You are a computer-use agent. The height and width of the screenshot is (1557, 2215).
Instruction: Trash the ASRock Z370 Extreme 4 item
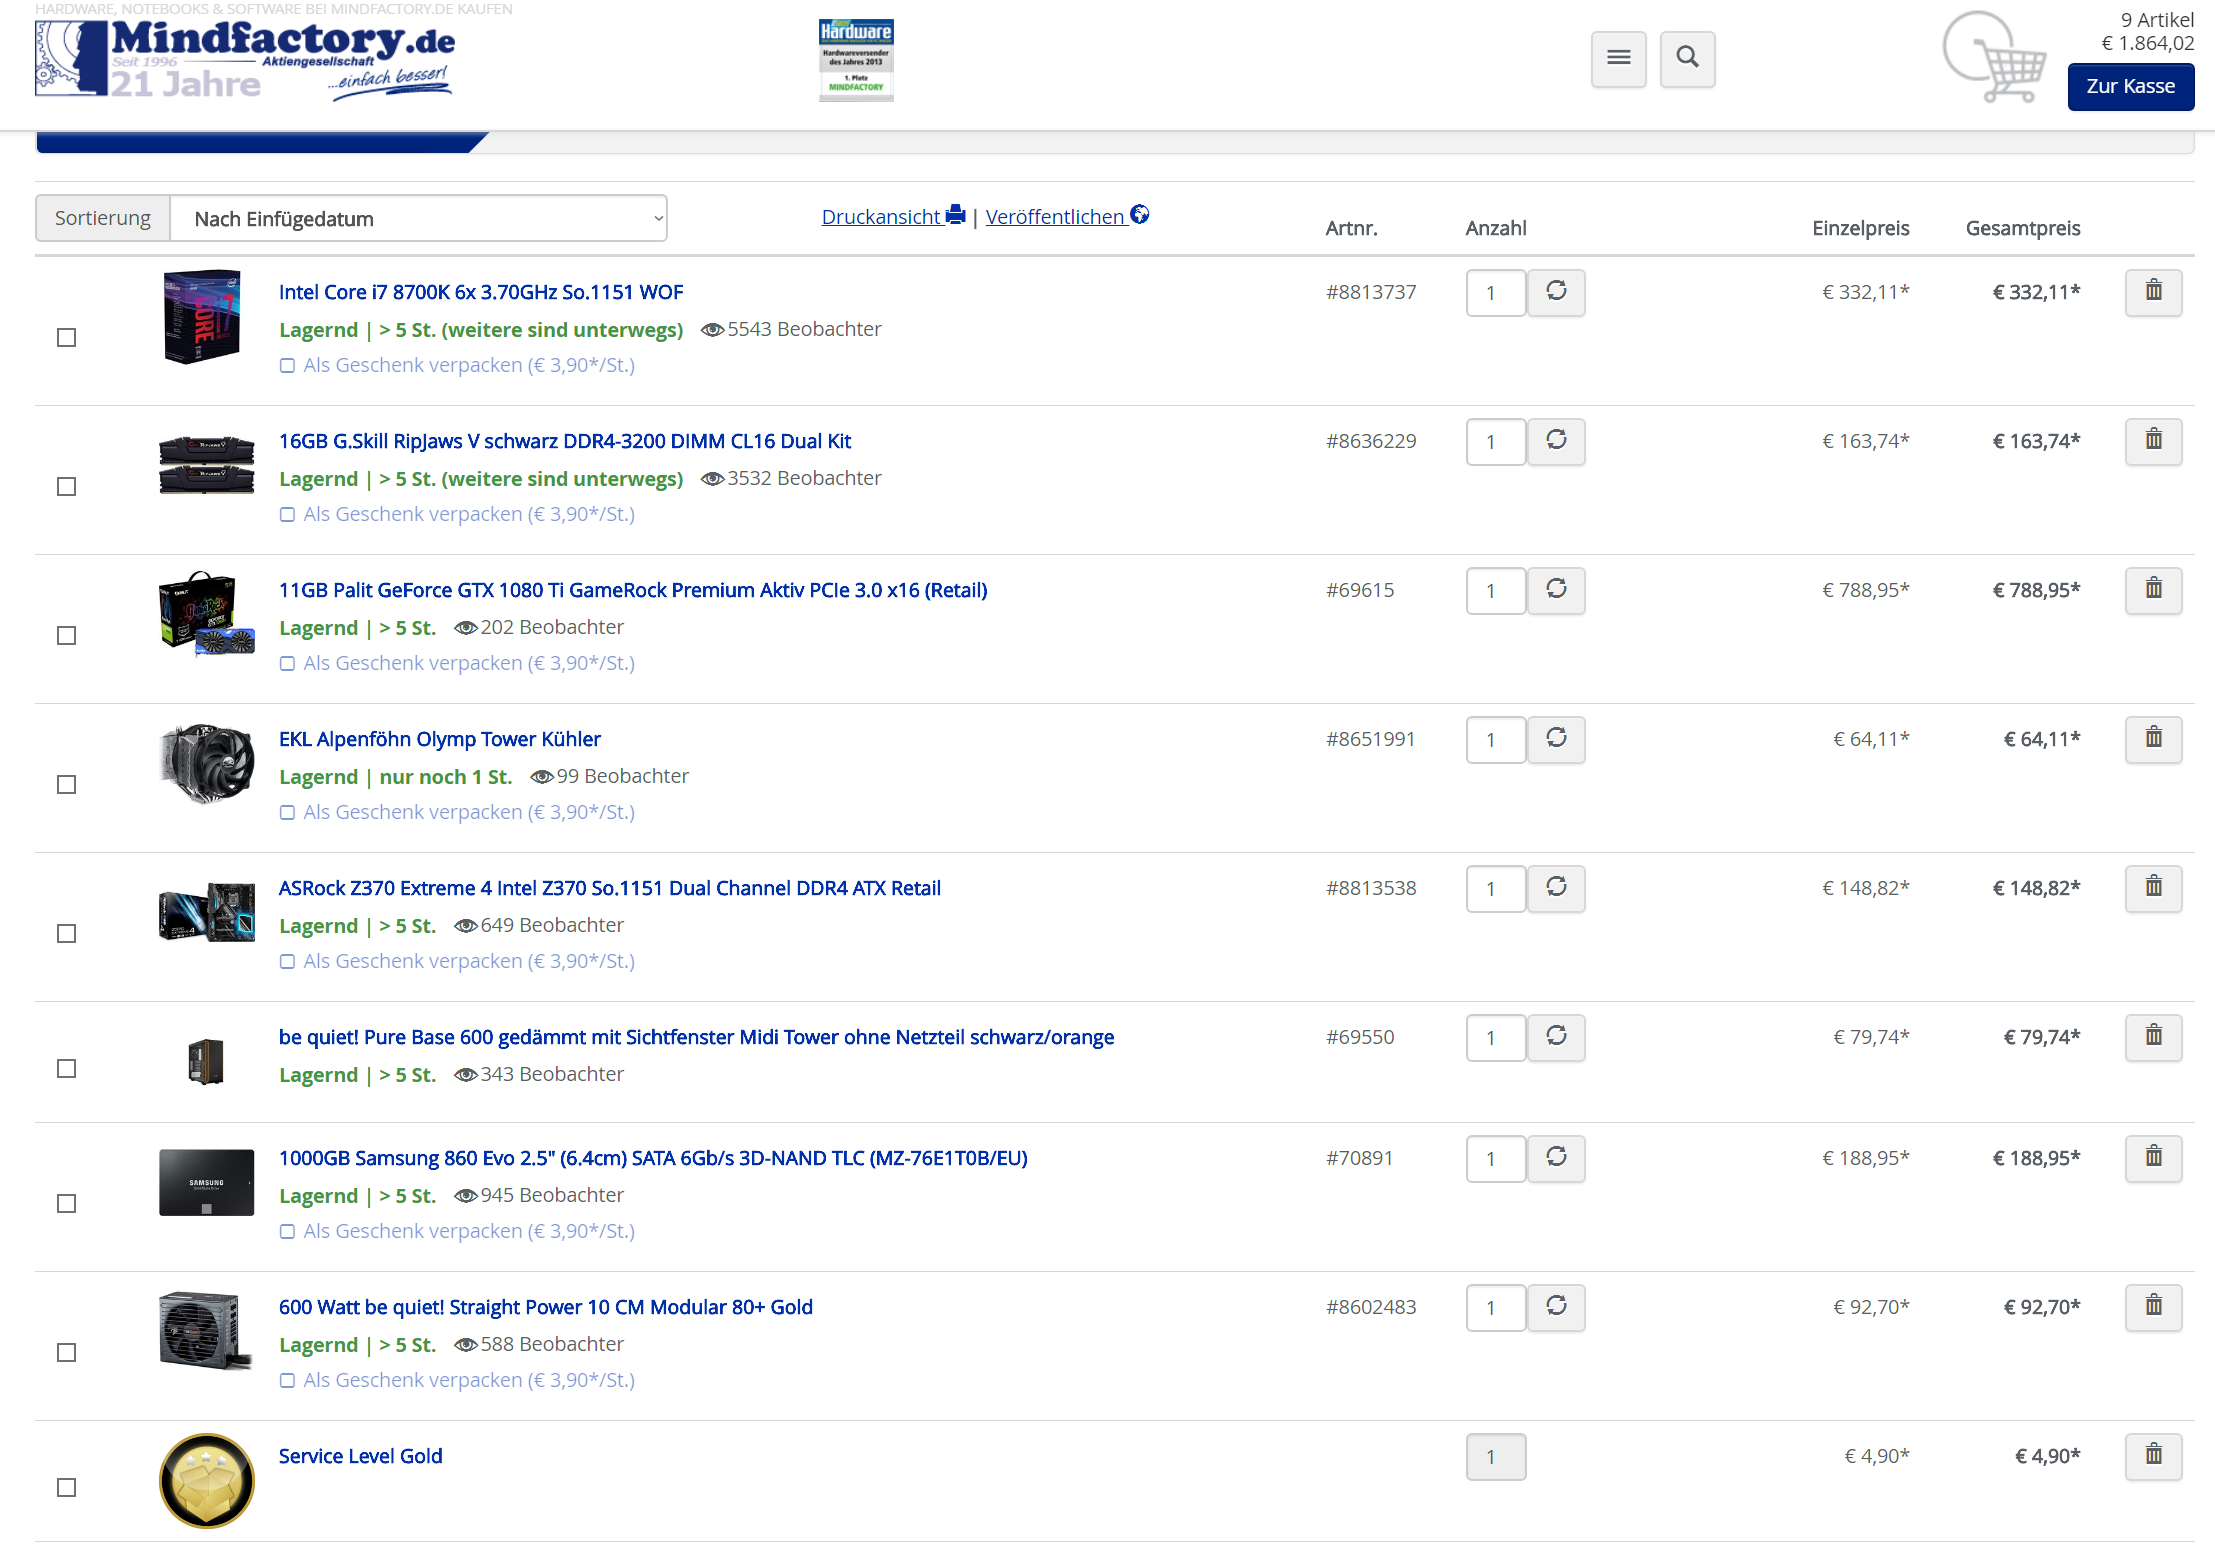(x=2153, y=888)
